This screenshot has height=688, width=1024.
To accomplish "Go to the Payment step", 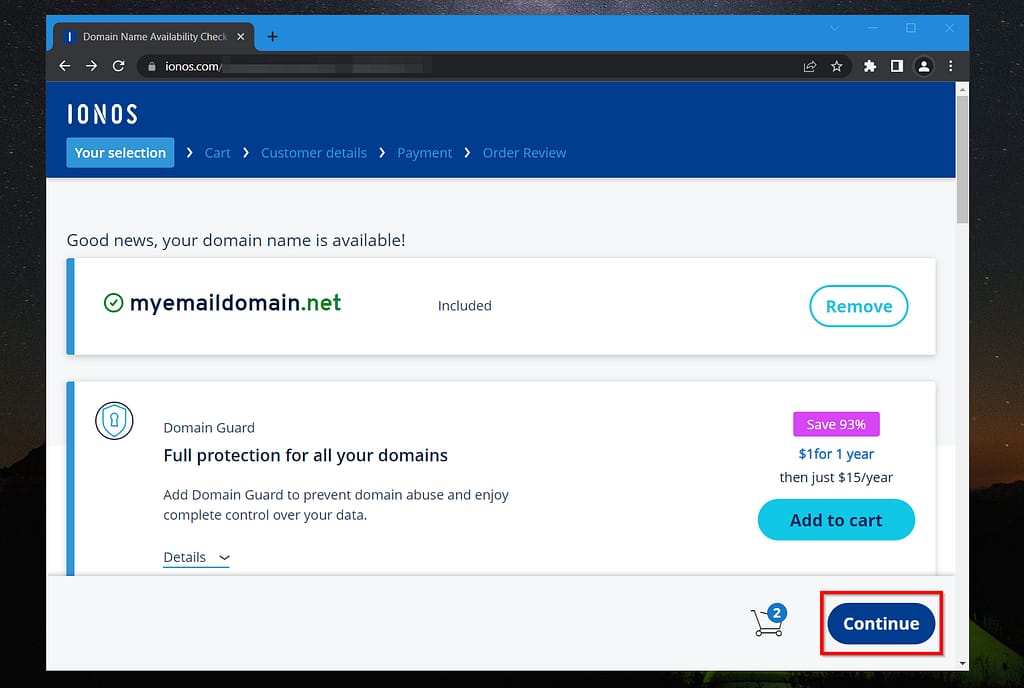I will (424, 153).
